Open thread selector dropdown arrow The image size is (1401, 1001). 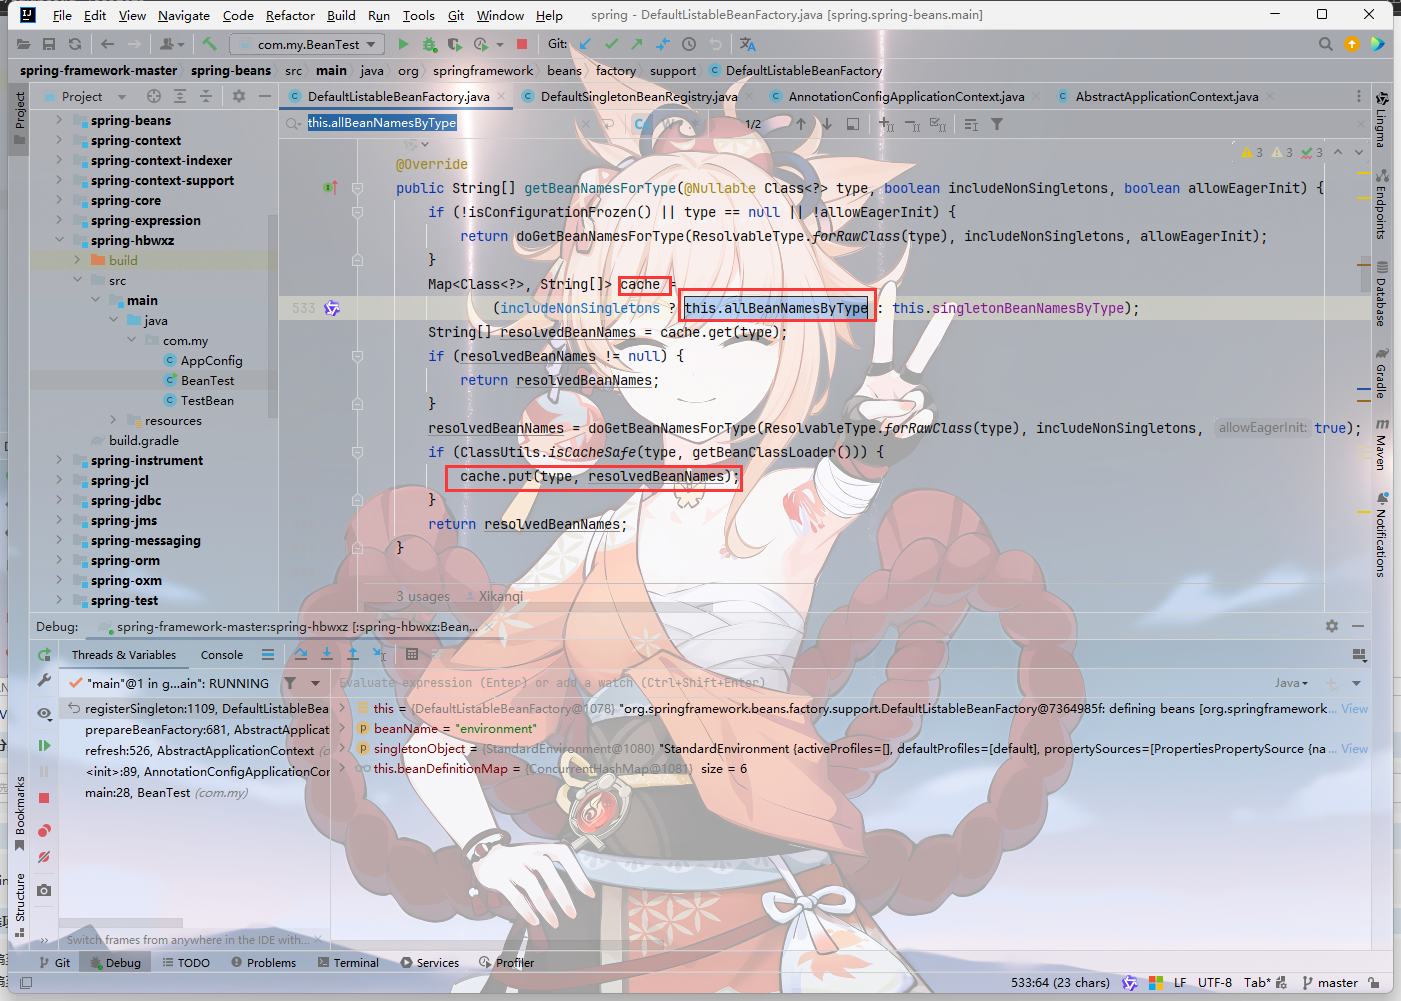[x=316, y=683]
